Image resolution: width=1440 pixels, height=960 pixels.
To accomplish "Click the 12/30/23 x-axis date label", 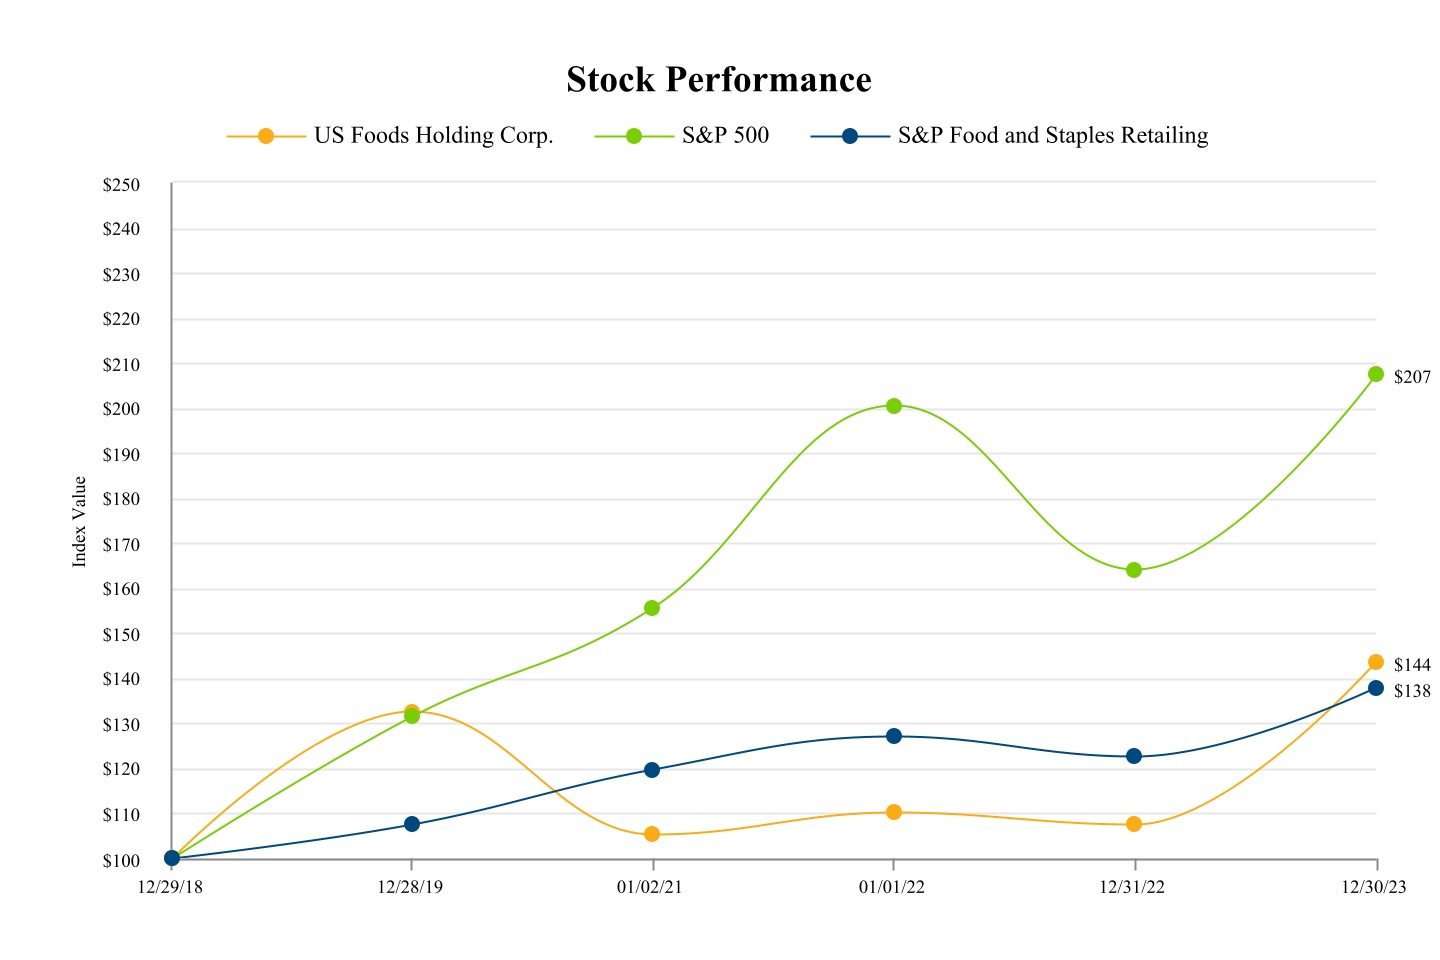I will pos(1374,887).
